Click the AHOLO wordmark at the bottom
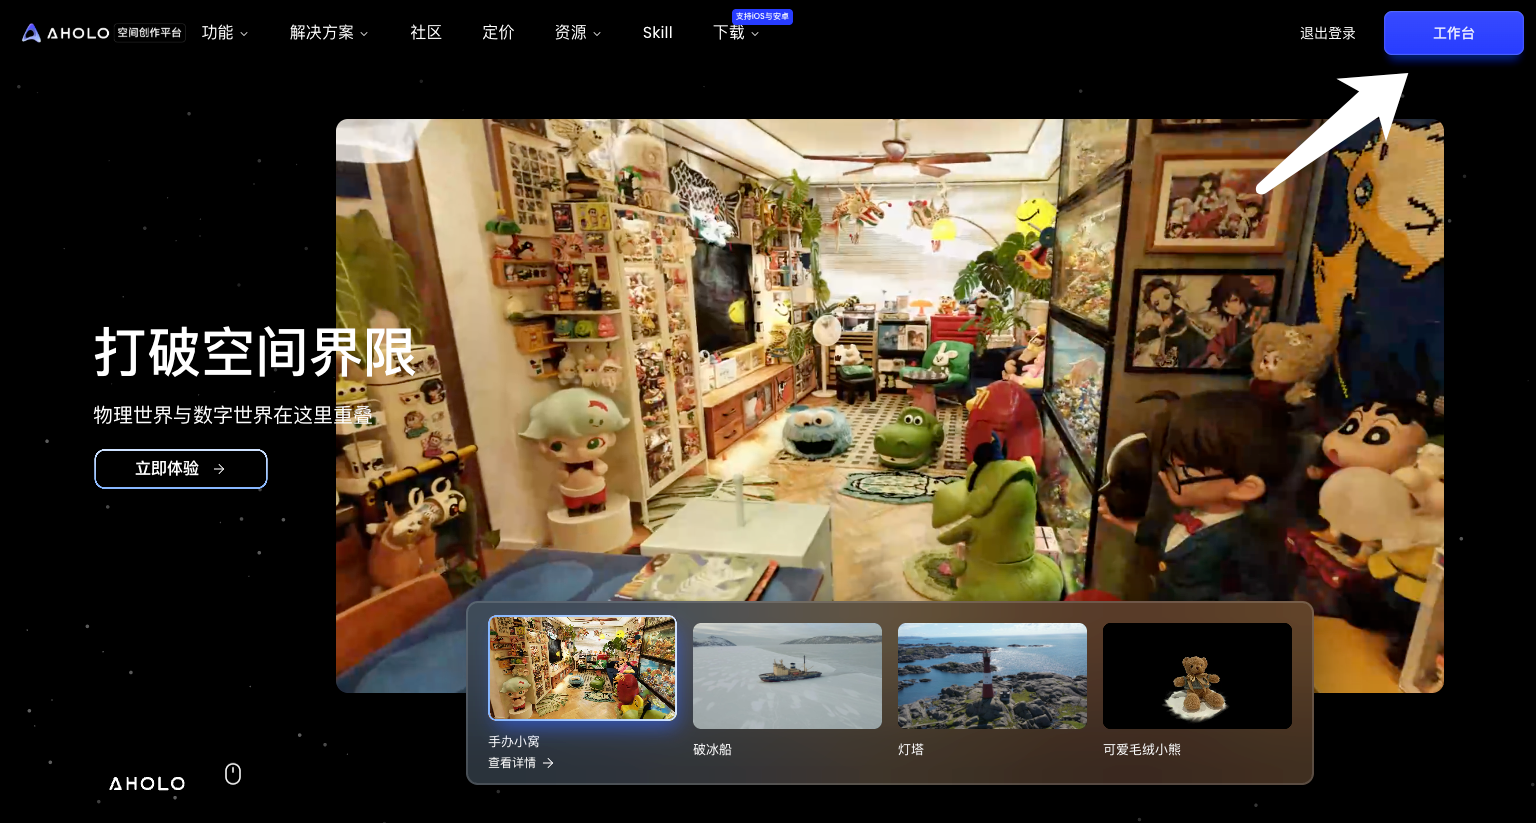The image size is (1536, 823). [x=147, y=784]
